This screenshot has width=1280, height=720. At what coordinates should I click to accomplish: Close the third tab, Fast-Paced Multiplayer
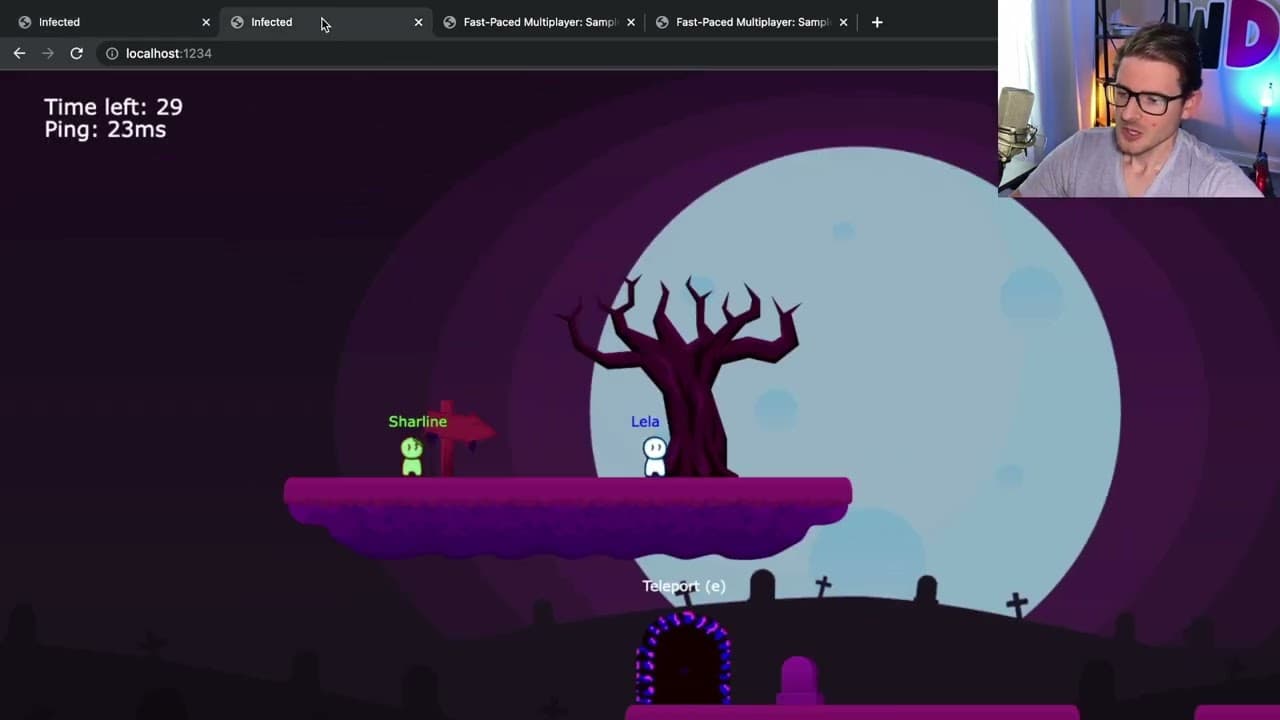click(x=630, y=22)
